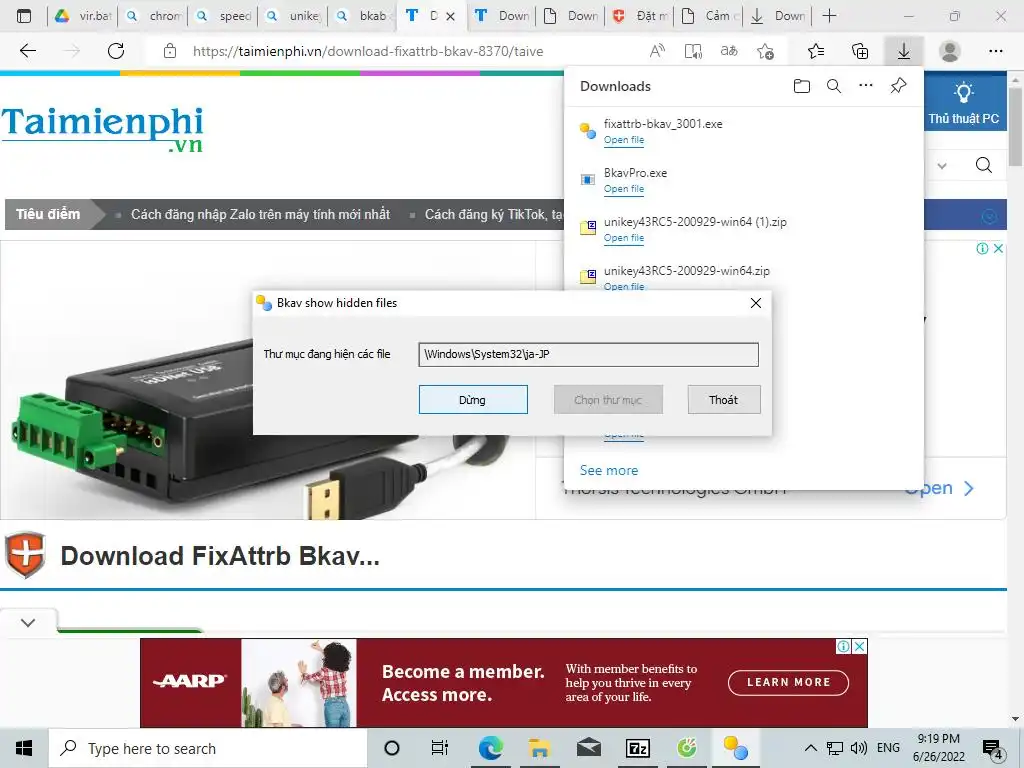Go back to the previous page
Viewport: 1024px width, 768px height.
(28, 51)
